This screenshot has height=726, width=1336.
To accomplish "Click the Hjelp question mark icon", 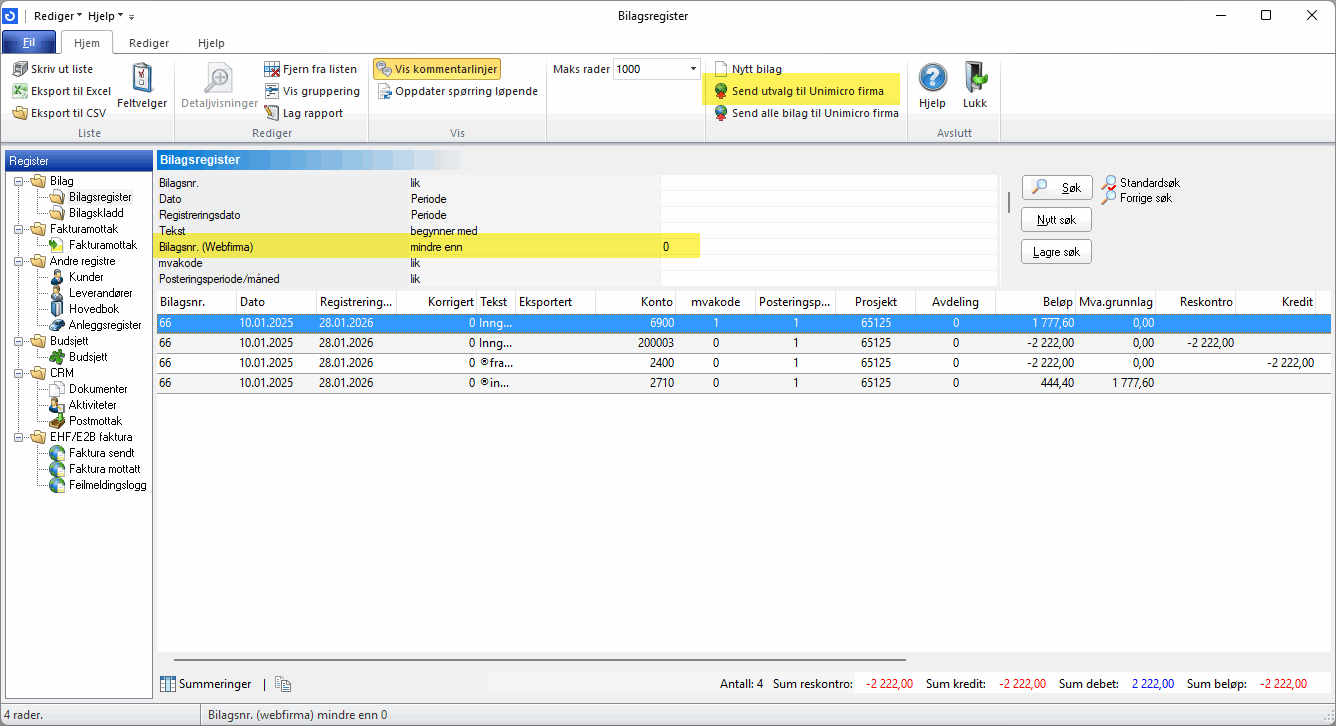I will pyautogui.click(x=932, y=80).
